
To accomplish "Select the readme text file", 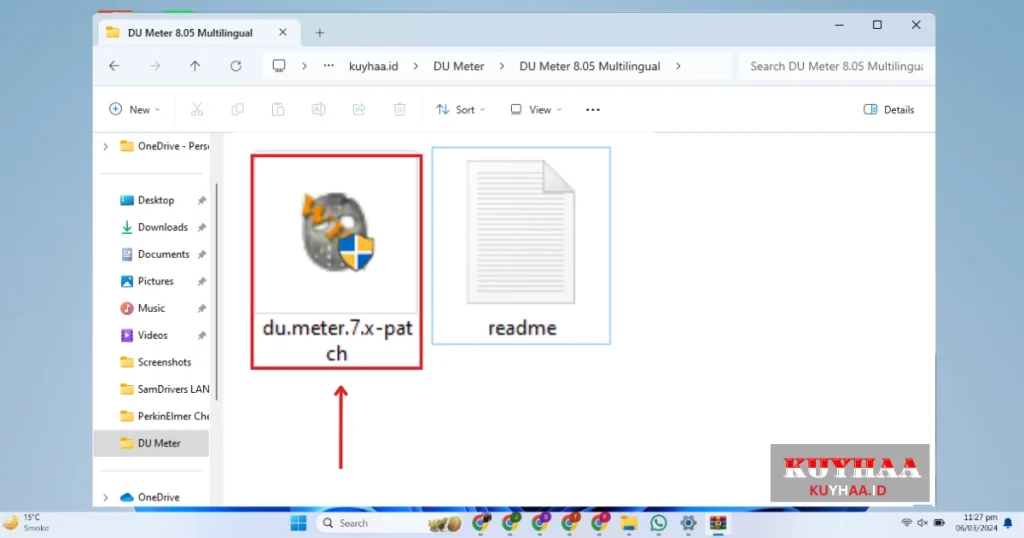I will 521,245.
